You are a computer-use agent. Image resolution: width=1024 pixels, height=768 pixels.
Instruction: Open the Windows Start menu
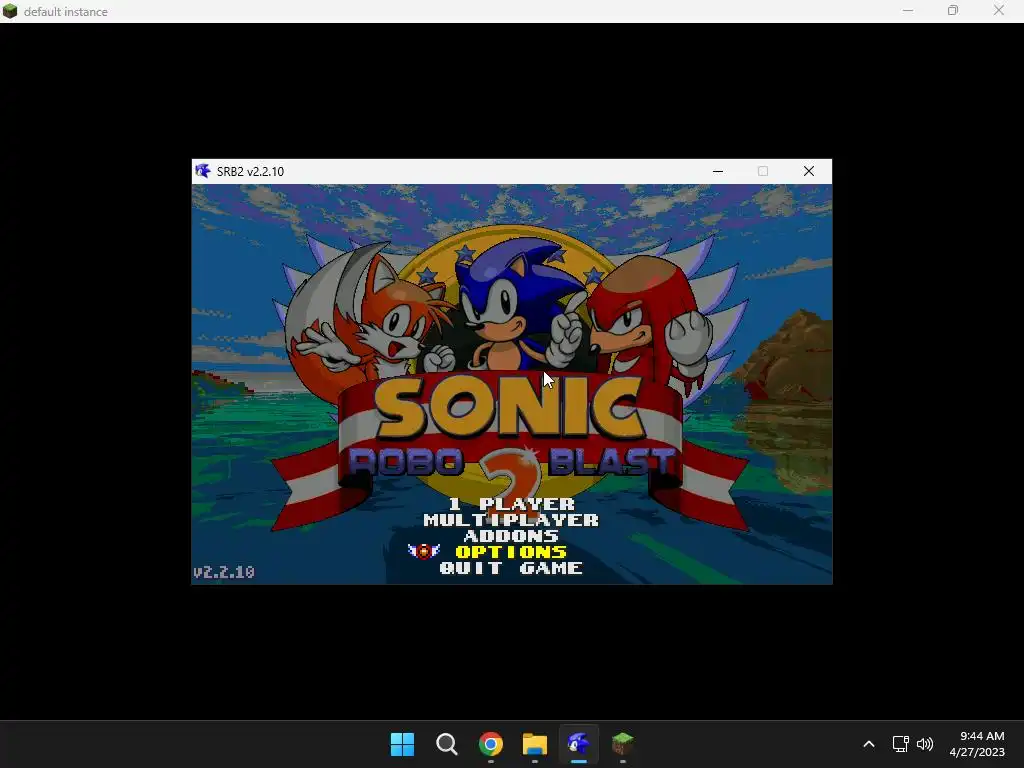402,744
